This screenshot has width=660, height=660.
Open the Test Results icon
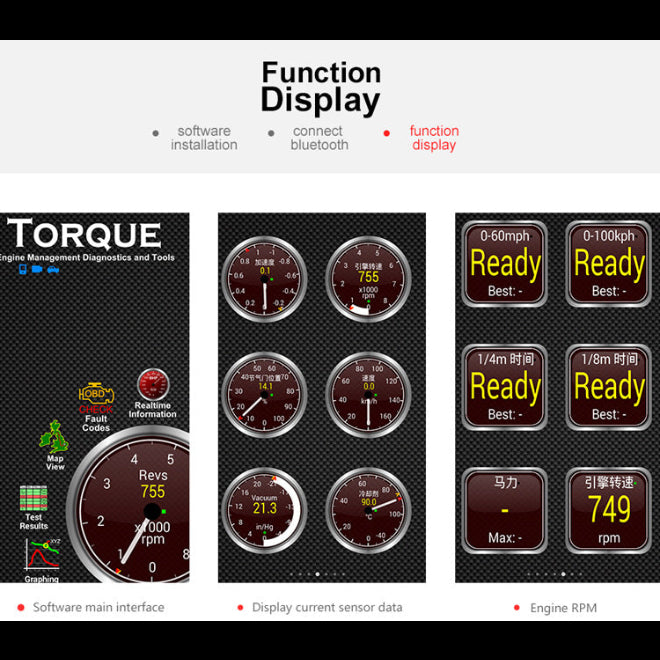(x=34, y=507)
